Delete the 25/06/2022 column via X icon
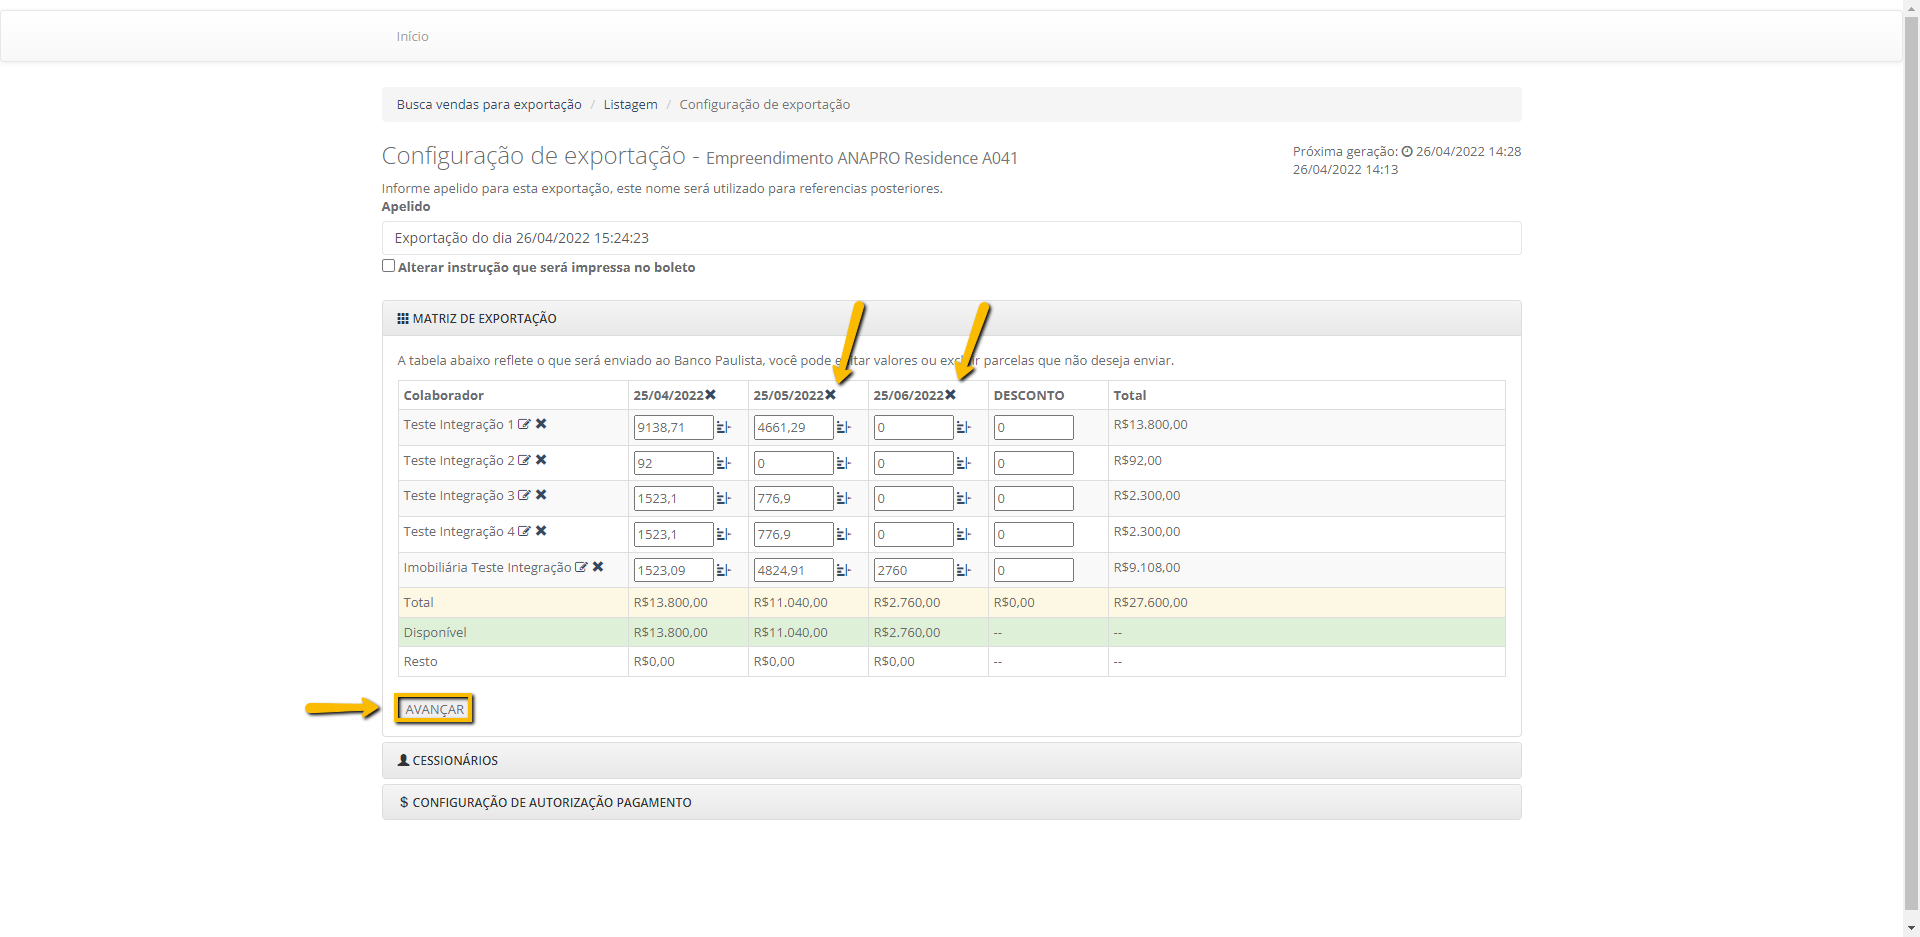Viewport: 1920px width, 937px height. 951,395
